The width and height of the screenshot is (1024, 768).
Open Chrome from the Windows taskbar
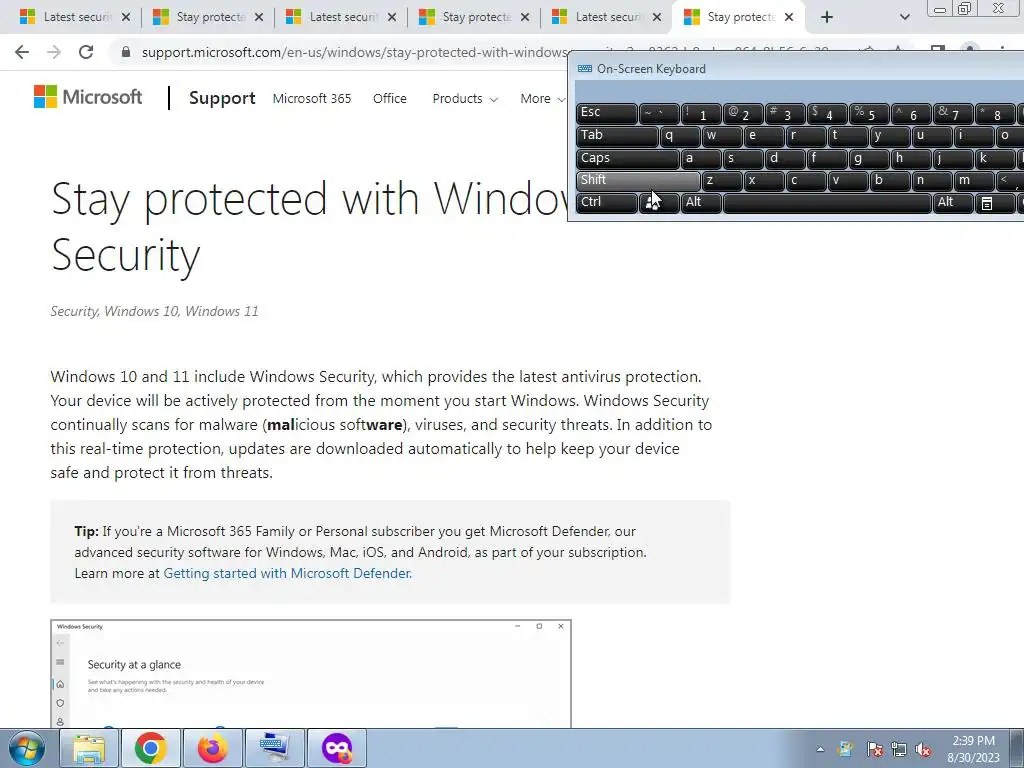150,748
